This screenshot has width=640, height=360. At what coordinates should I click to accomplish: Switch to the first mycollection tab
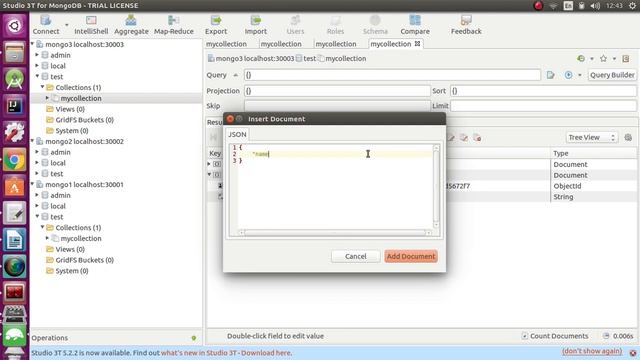pyautogui.click(x=226, y=44)
